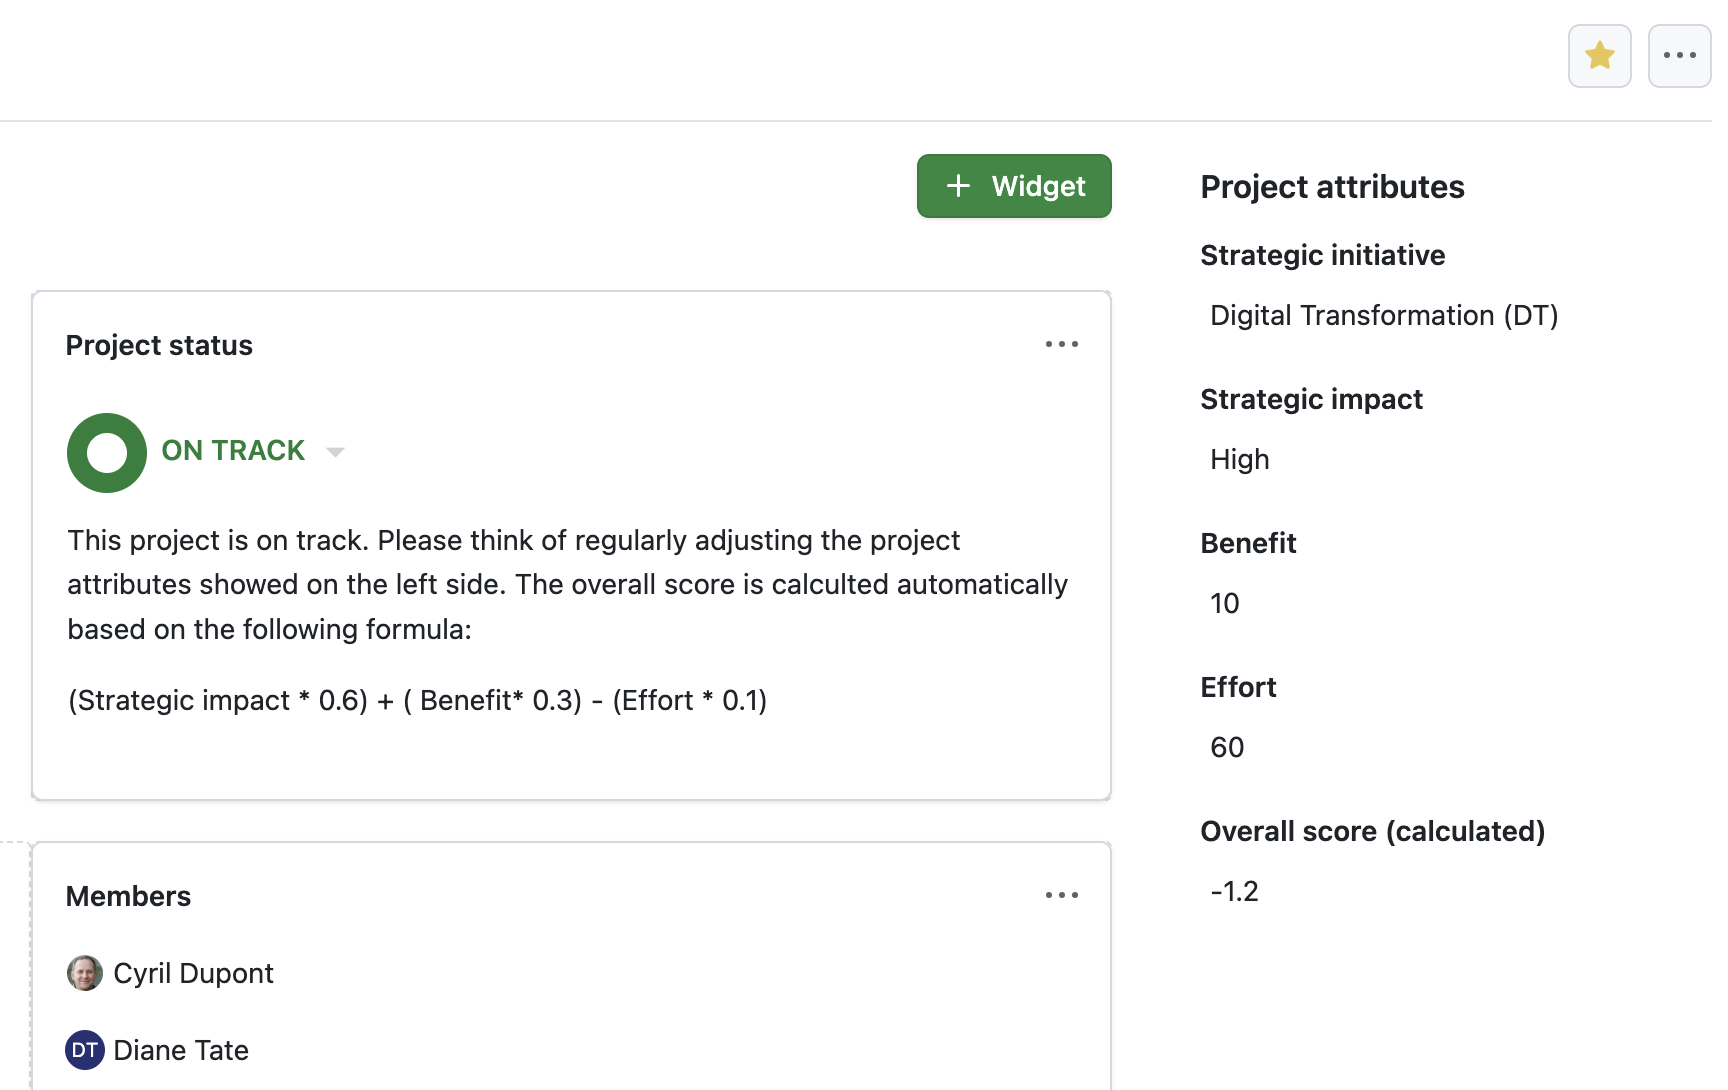Click Diane Tate's avatar initials badge
Screen dimensions: 1728x1090
tap(85, 1050)
